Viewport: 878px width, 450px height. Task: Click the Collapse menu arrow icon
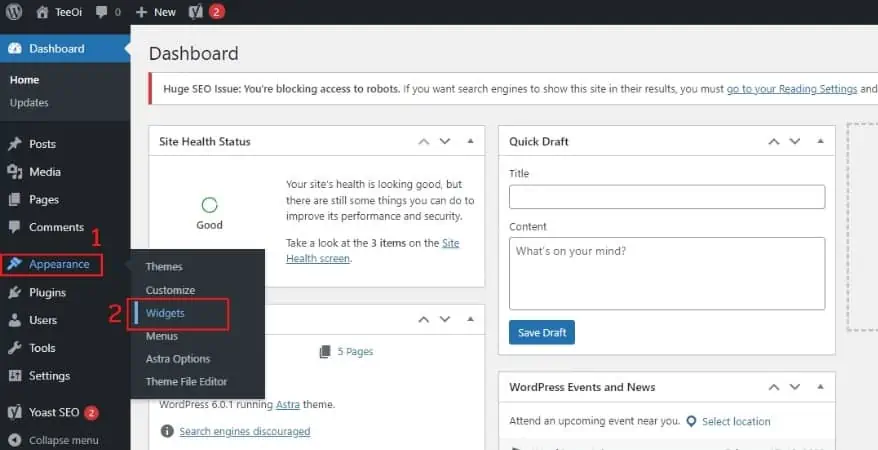click(15, 440)
